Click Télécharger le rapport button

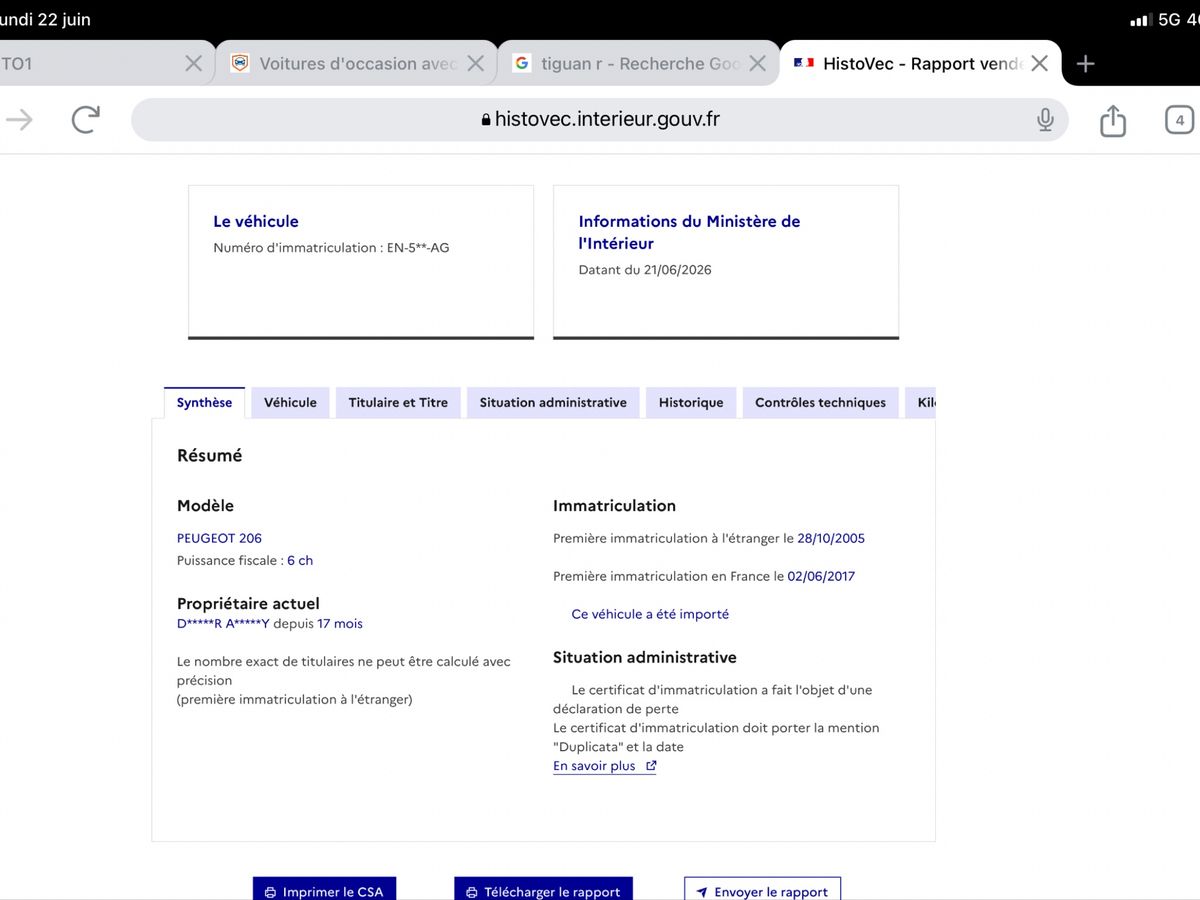click(543, 889)
